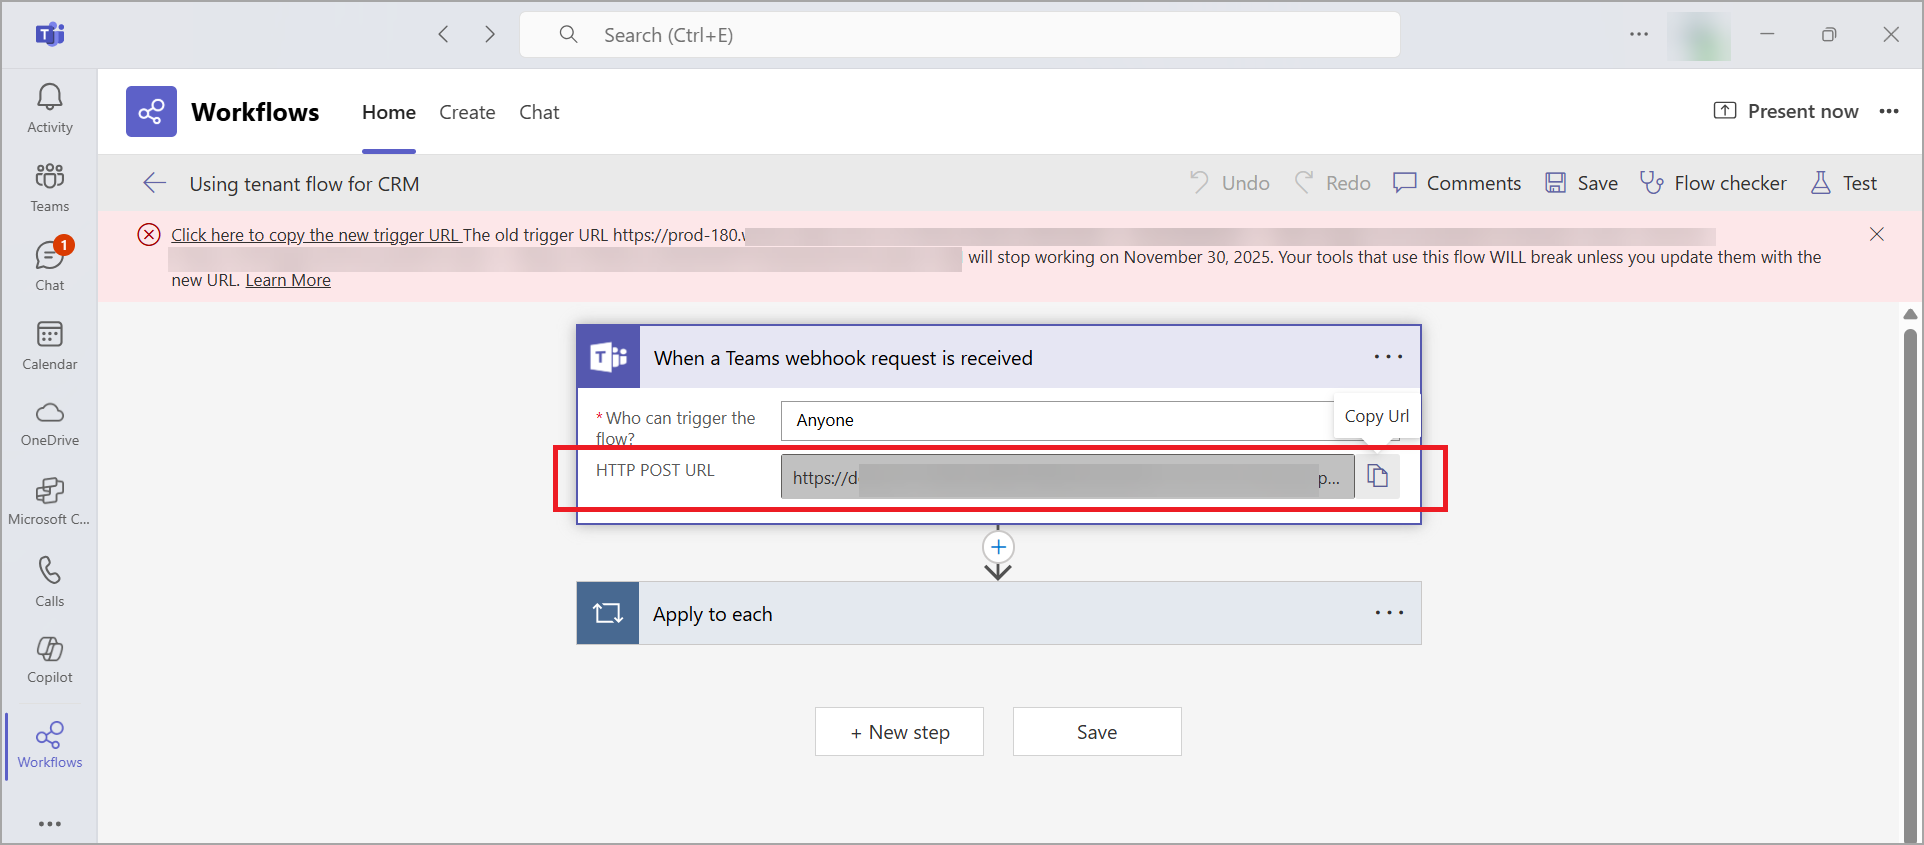The height and width of the screenshot is (845, 1924).
Task: Go to Teams in the sidebar
Action: pyautogui.click(x=50, y=187)
